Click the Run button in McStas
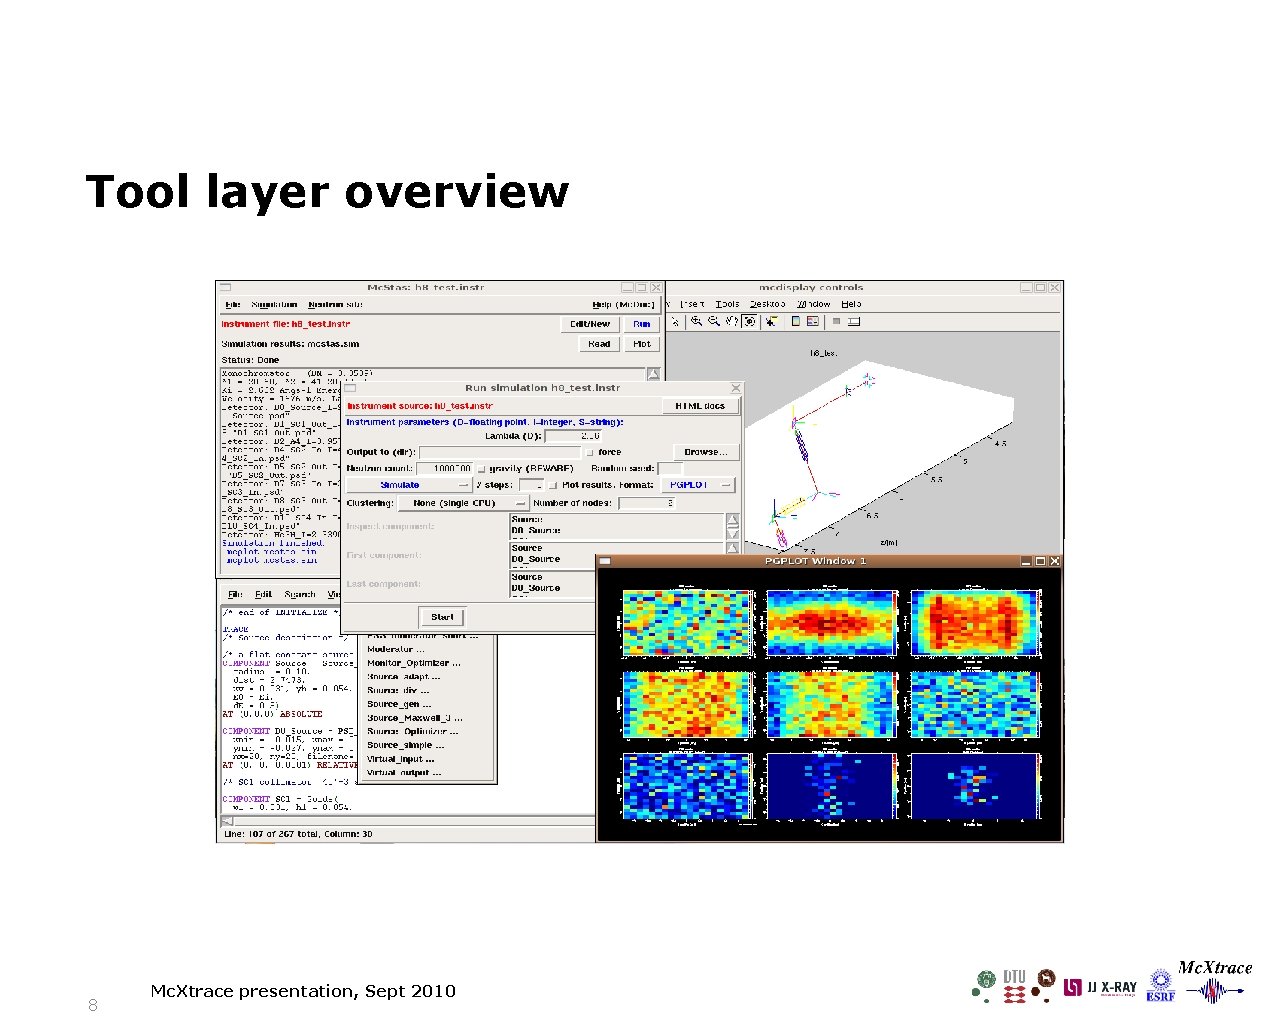 [642, 324]
